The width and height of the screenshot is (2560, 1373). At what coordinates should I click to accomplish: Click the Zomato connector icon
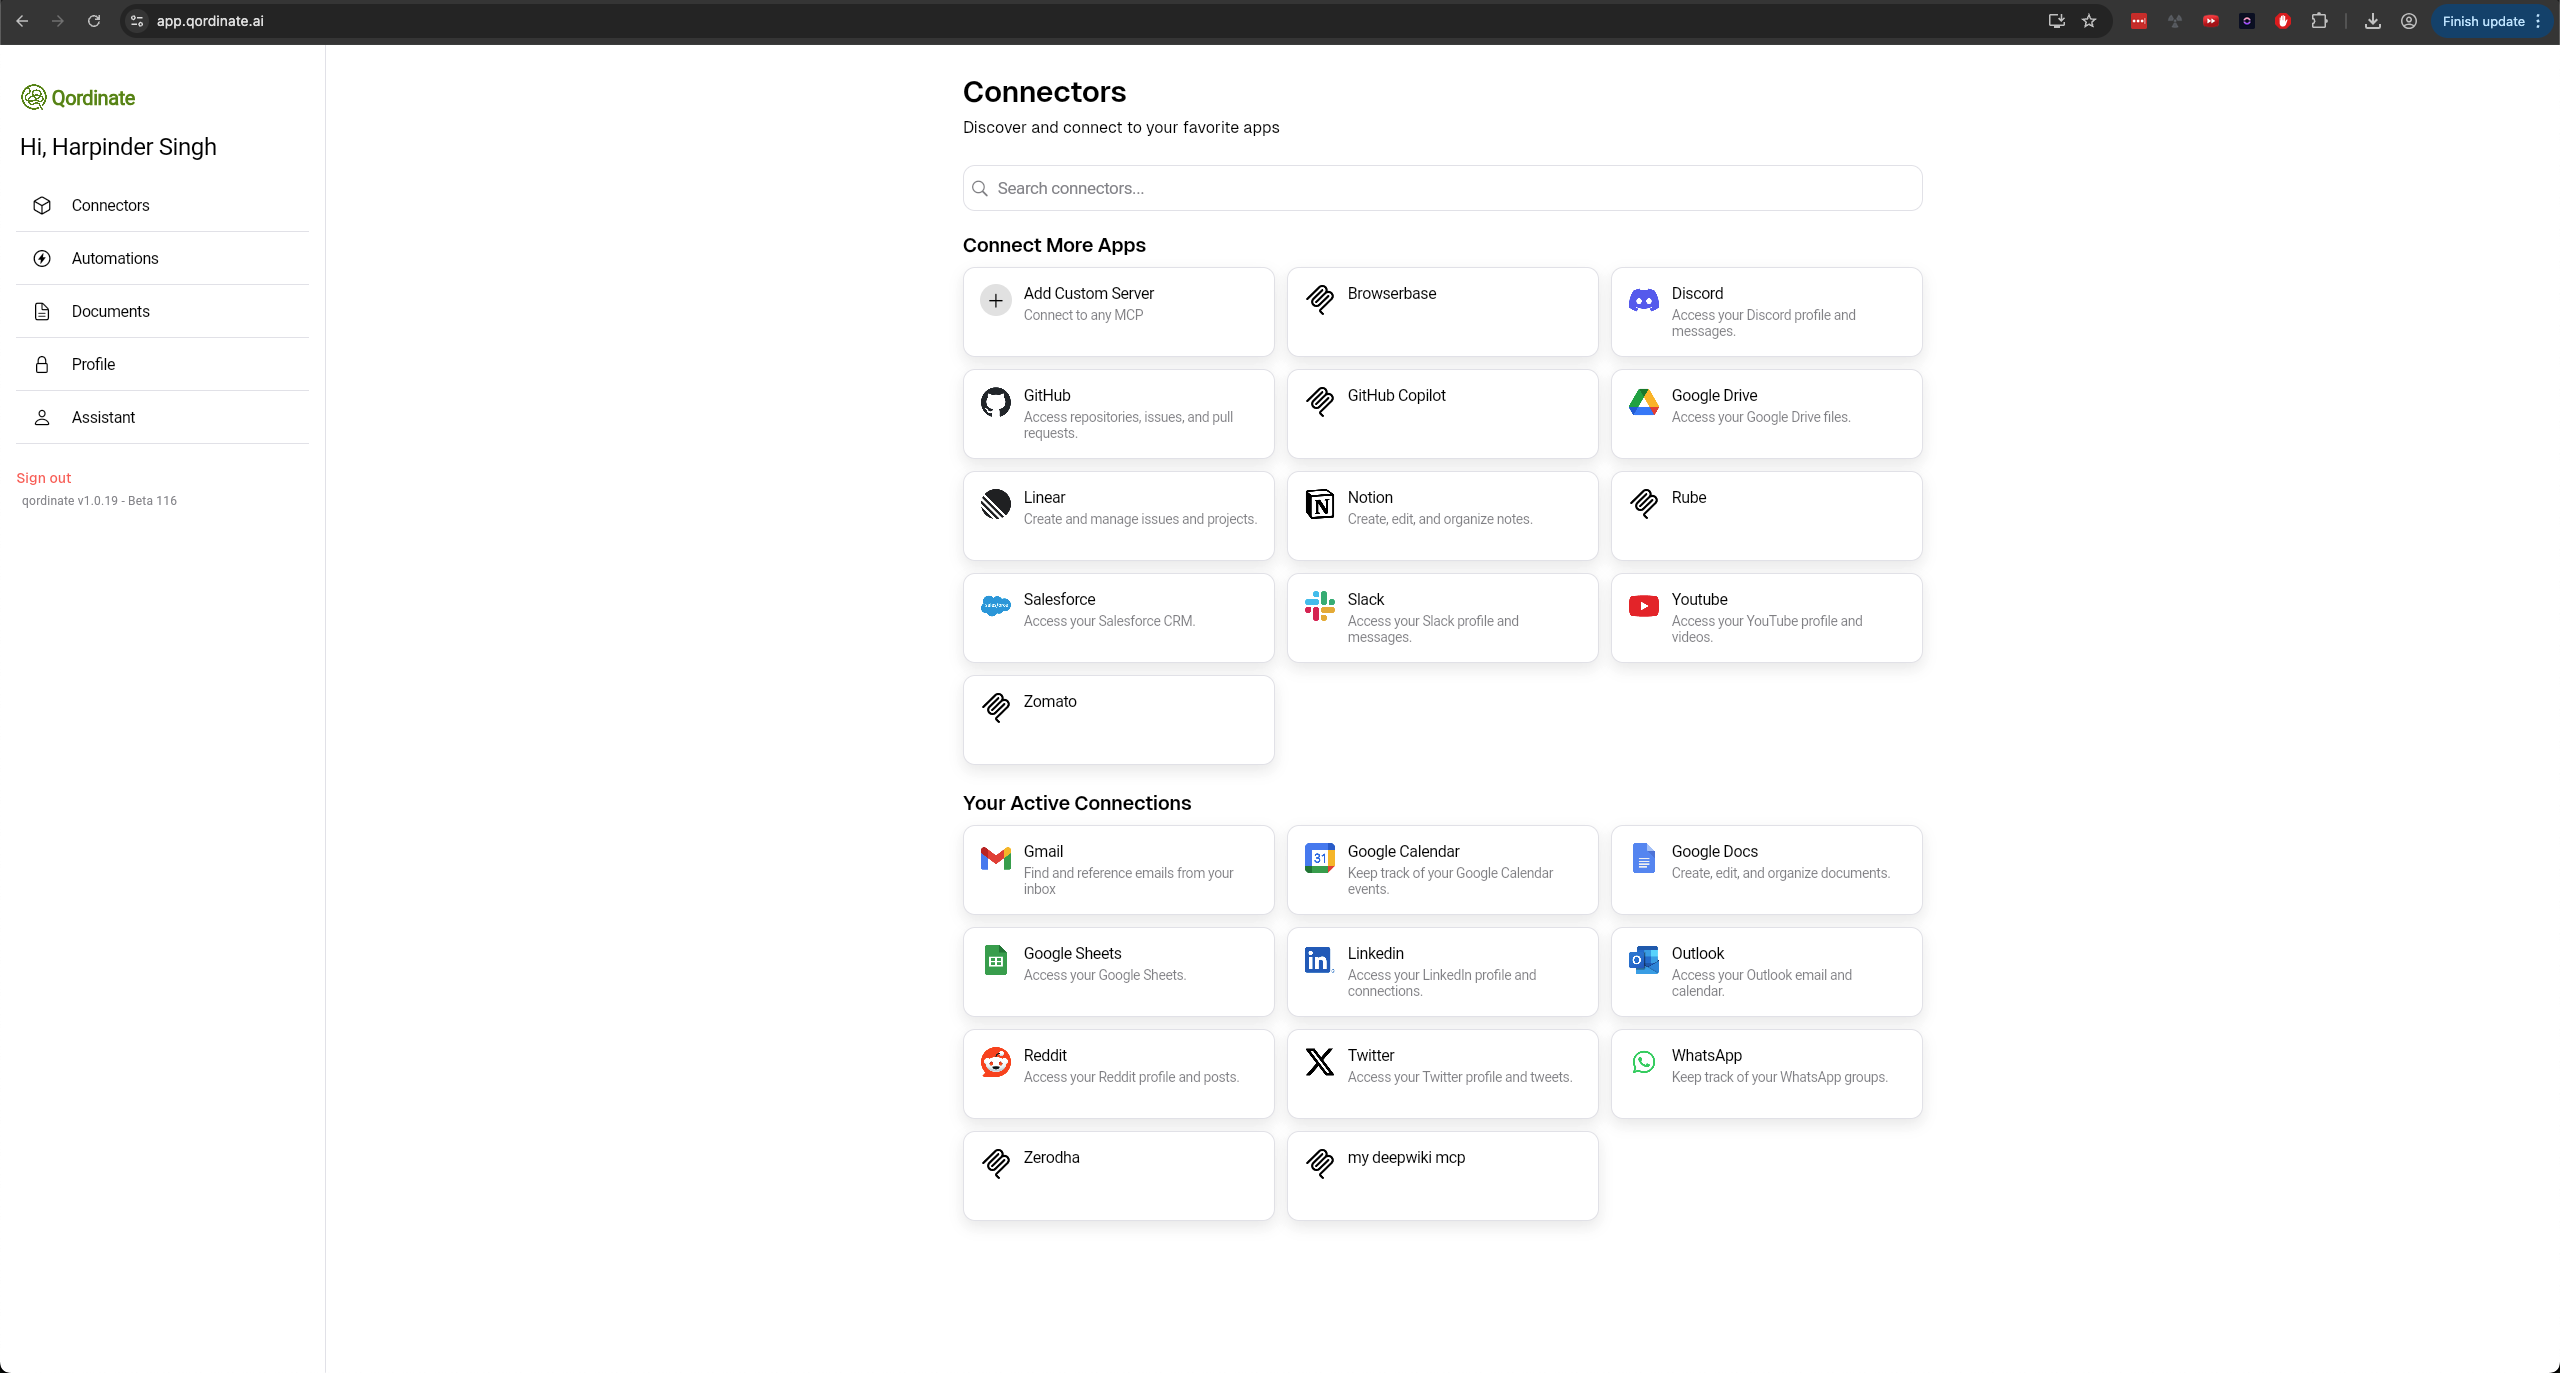(995, 708)
